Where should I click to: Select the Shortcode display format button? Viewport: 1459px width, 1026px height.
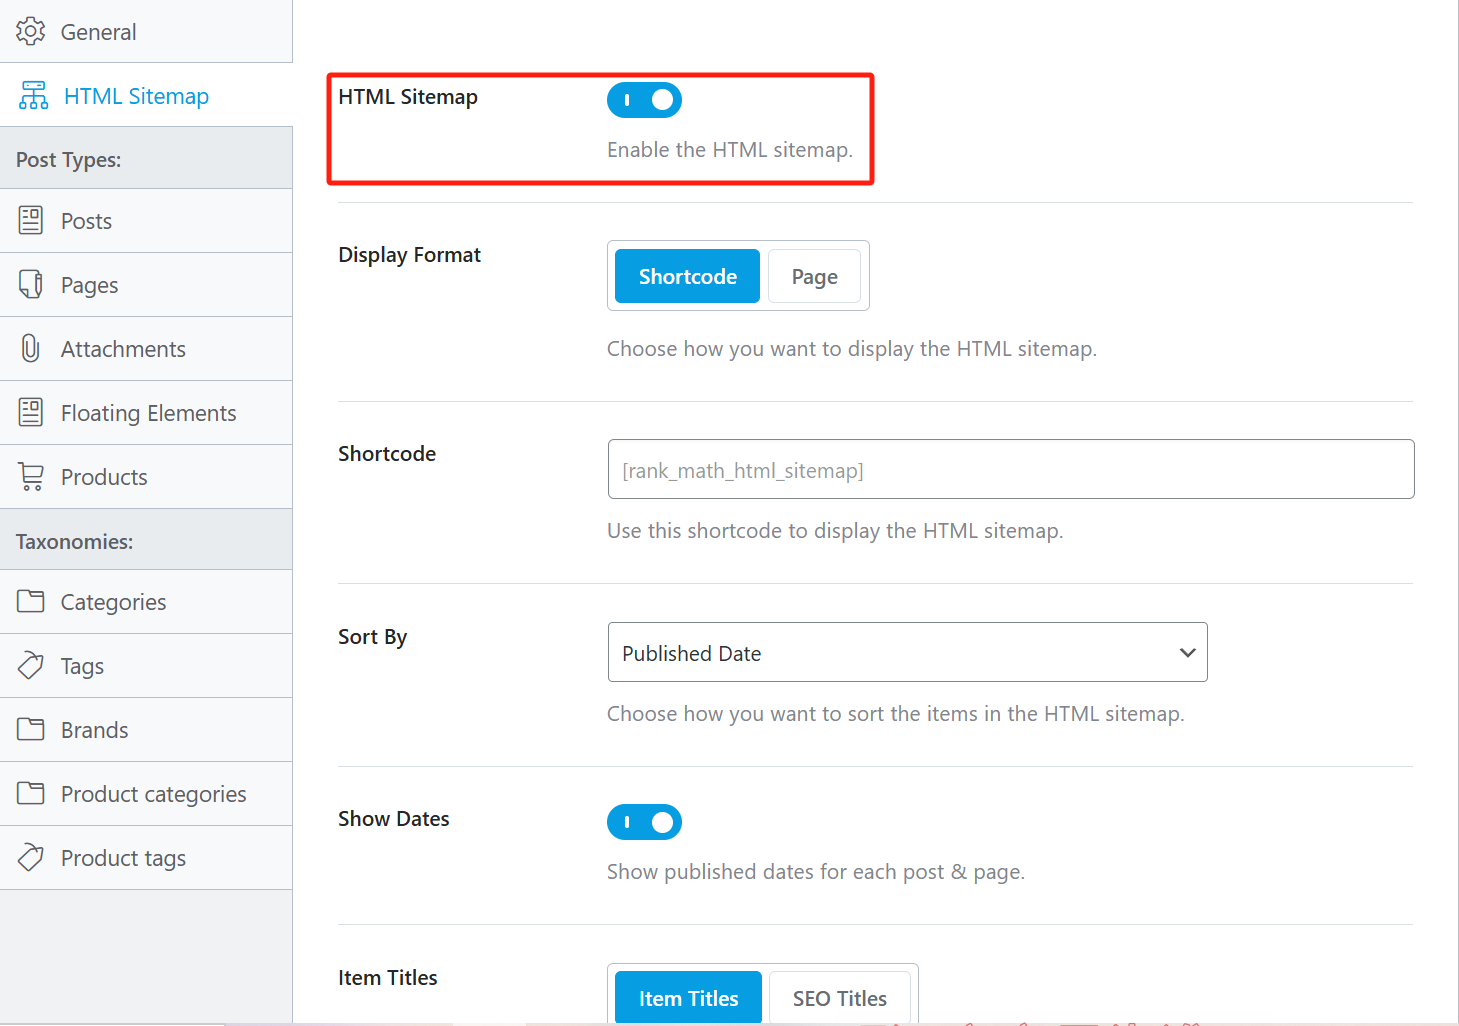click(x=687, y=277)
